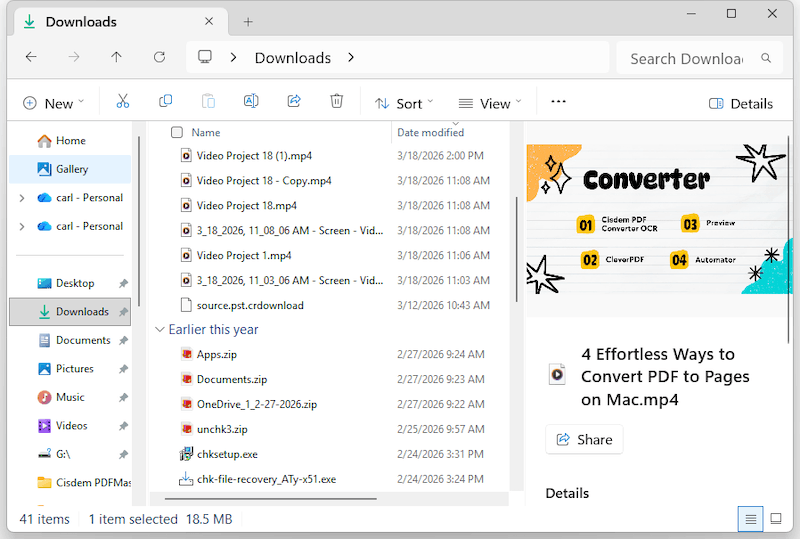Click the Apps.zip archive icon
This screenshot has width=800, height=539.
point(187,354)
